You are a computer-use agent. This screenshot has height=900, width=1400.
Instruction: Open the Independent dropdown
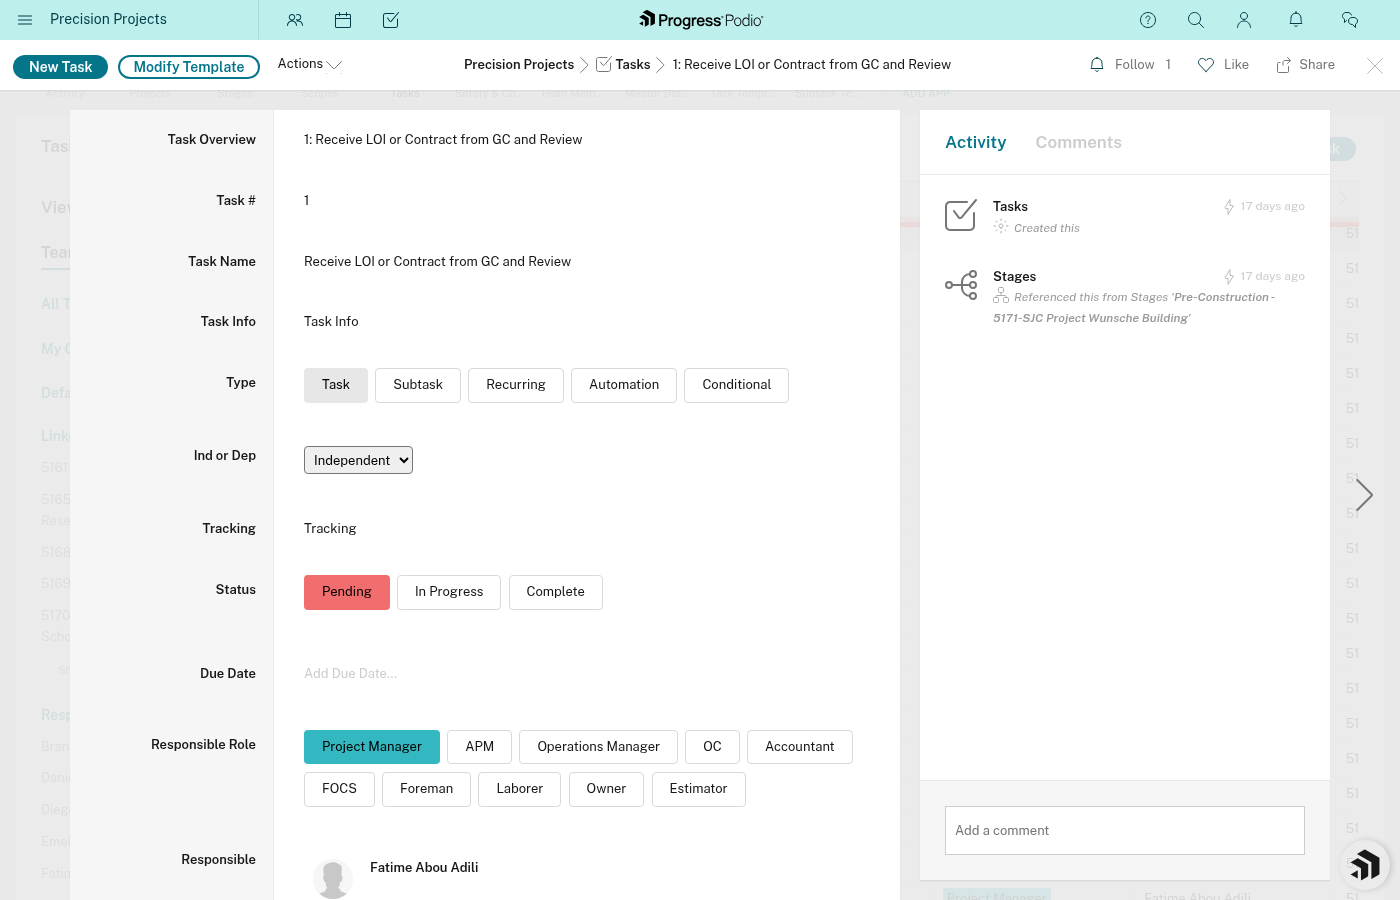(358, 460)
